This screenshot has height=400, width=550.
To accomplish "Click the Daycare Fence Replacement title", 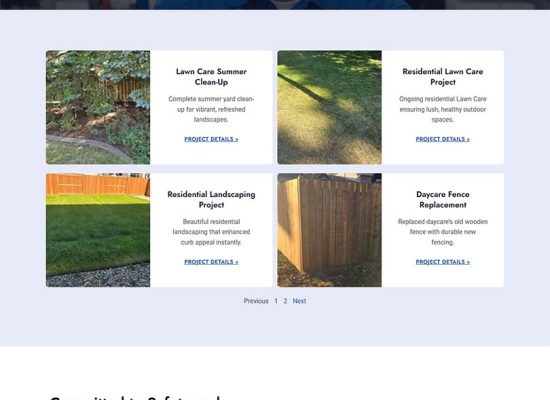I will coord(443,200).
